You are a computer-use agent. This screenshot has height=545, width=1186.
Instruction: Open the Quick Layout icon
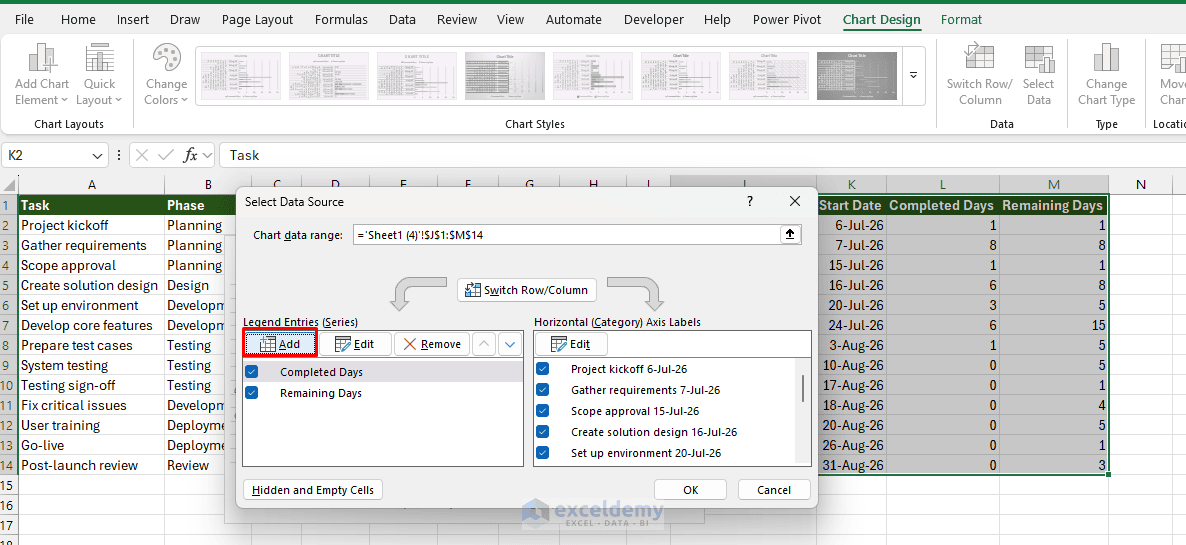click(99, 59)
